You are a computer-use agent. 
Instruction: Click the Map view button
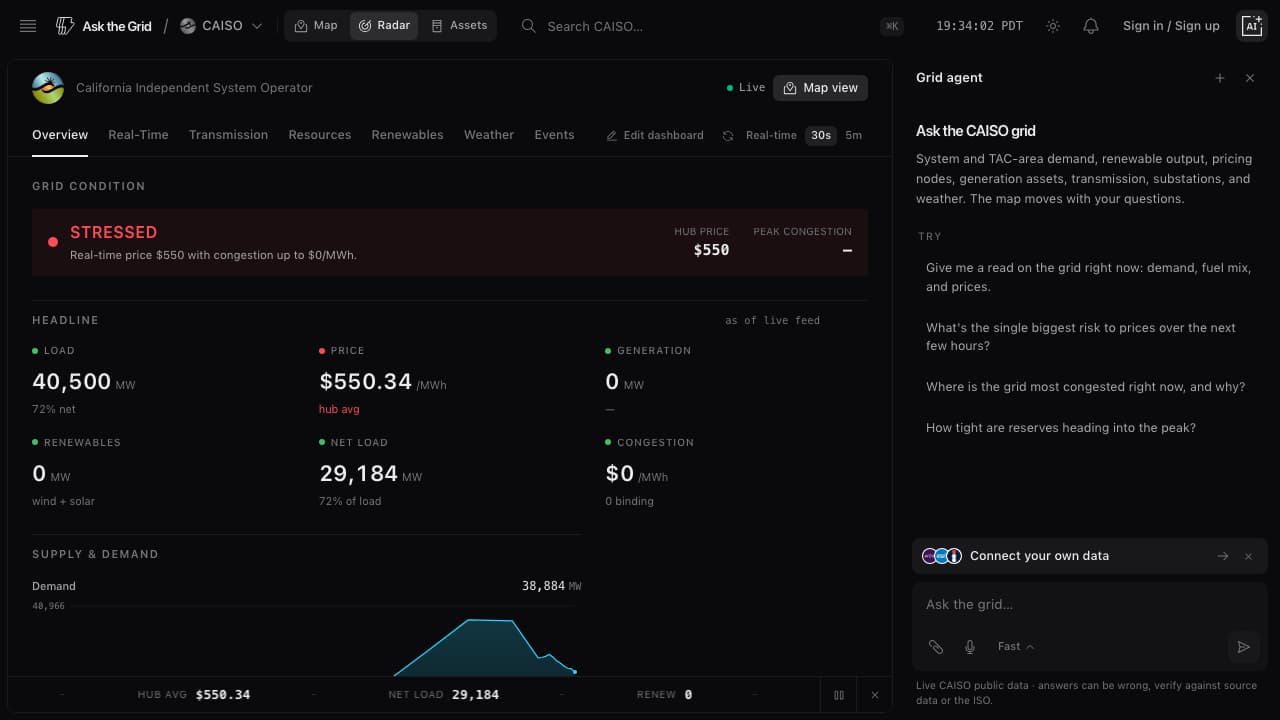click(x=820, y=88)
